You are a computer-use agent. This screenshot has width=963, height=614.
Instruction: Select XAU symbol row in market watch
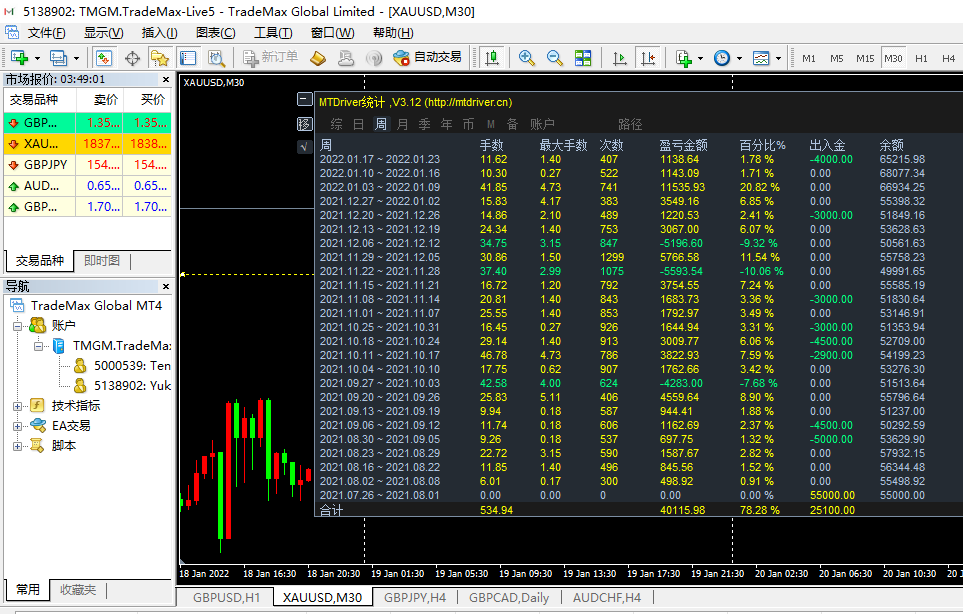[x=87, y=144]
